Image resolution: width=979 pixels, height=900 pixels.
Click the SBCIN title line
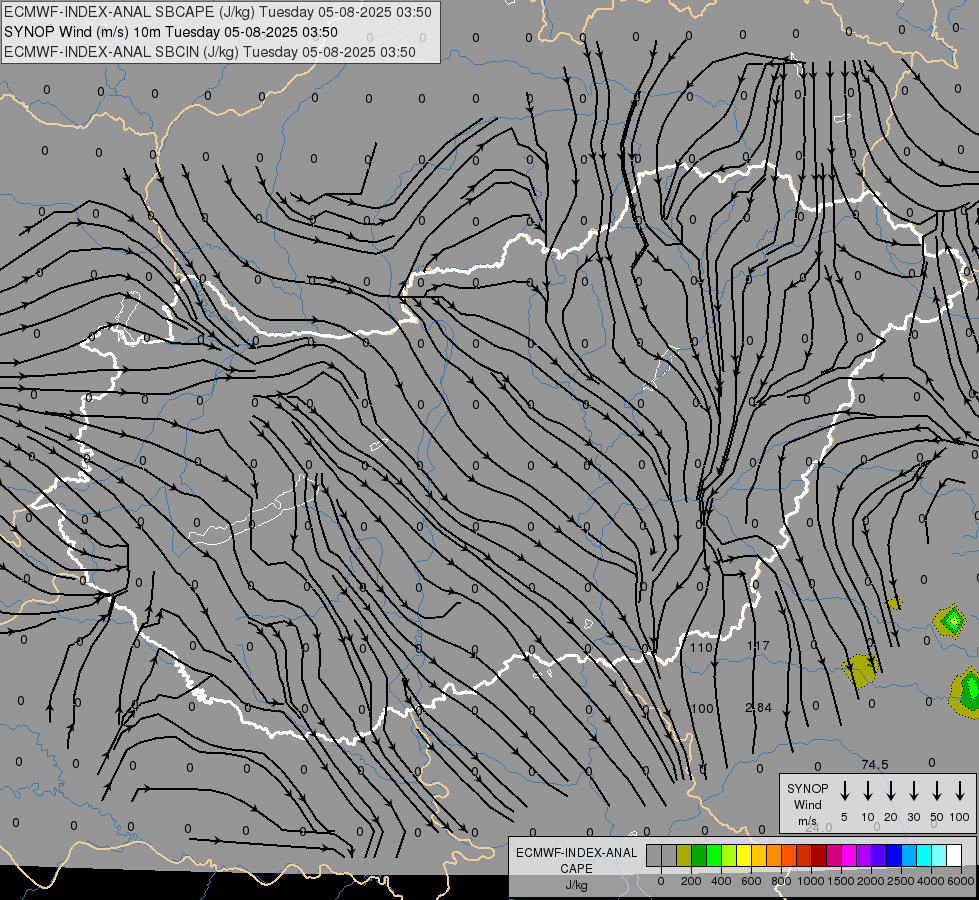pos(210,52)
